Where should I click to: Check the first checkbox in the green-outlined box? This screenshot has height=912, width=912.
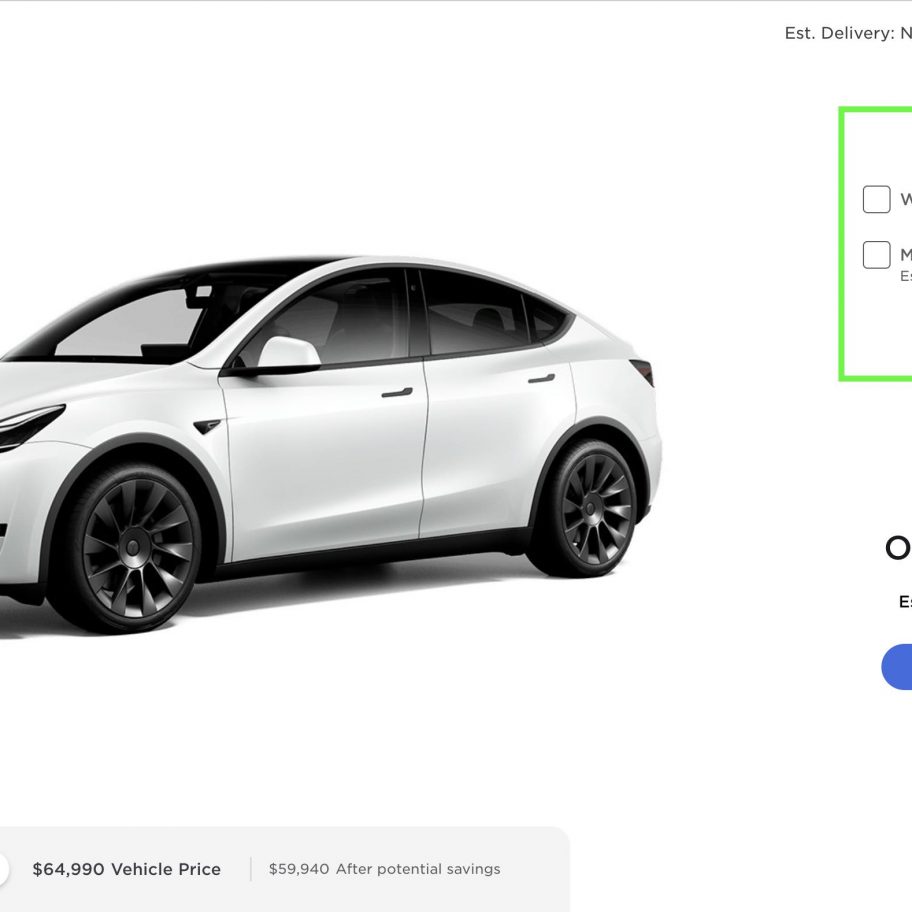[876, 200]
